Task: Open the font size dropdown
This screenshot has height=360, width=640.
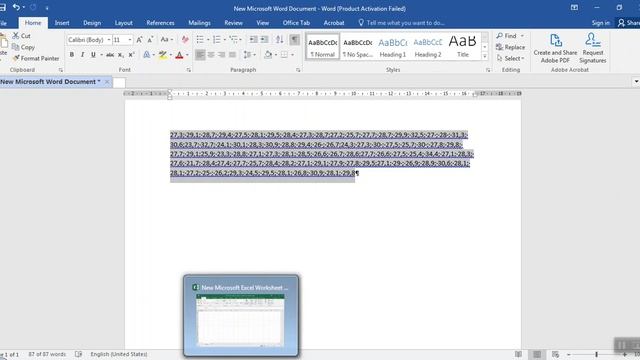Action: [130, 40]
